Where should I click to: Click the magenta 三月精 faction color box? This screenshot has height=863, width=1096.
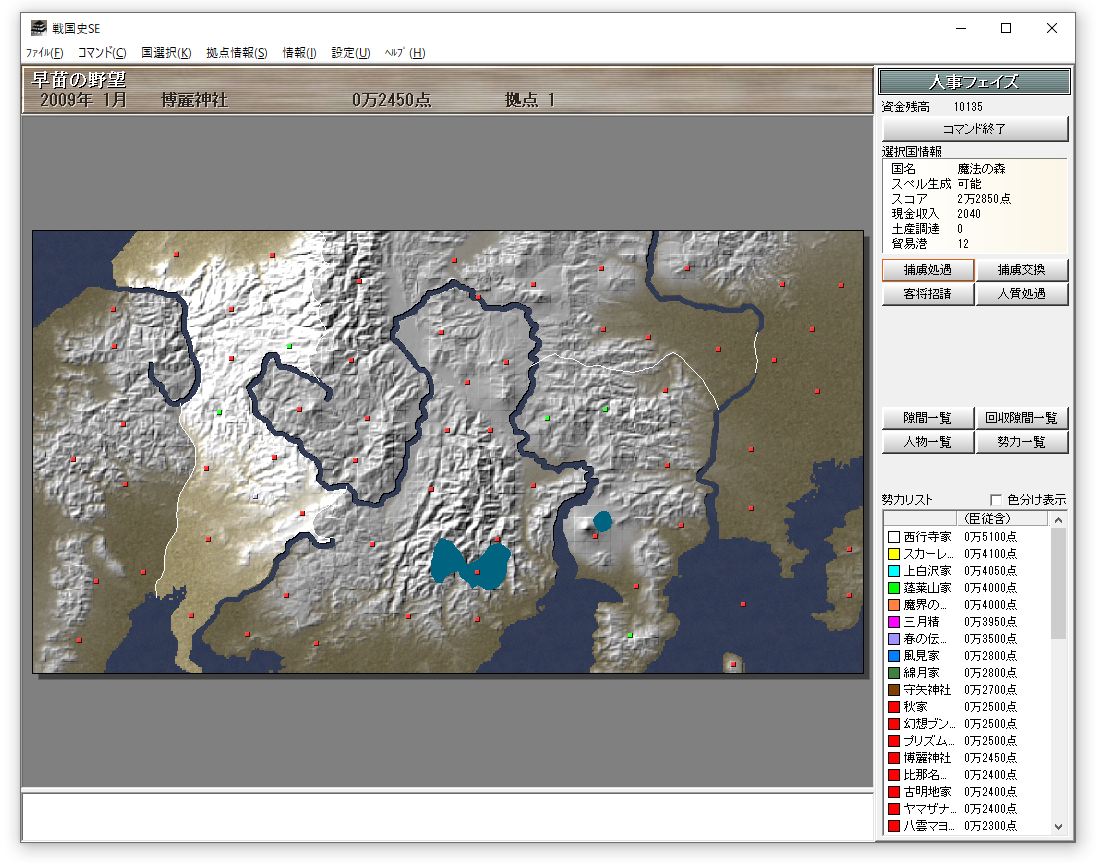(x=894, y=622)
